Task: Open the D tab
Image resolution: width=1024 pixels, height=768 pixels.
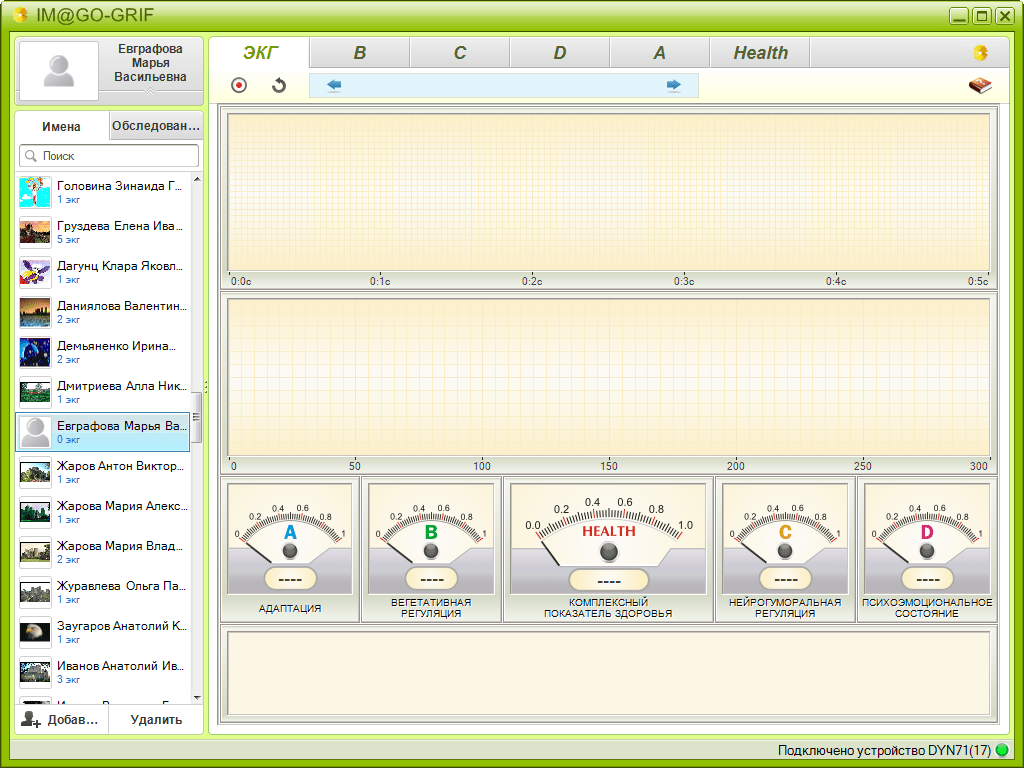Action: [x=560, y=53]
